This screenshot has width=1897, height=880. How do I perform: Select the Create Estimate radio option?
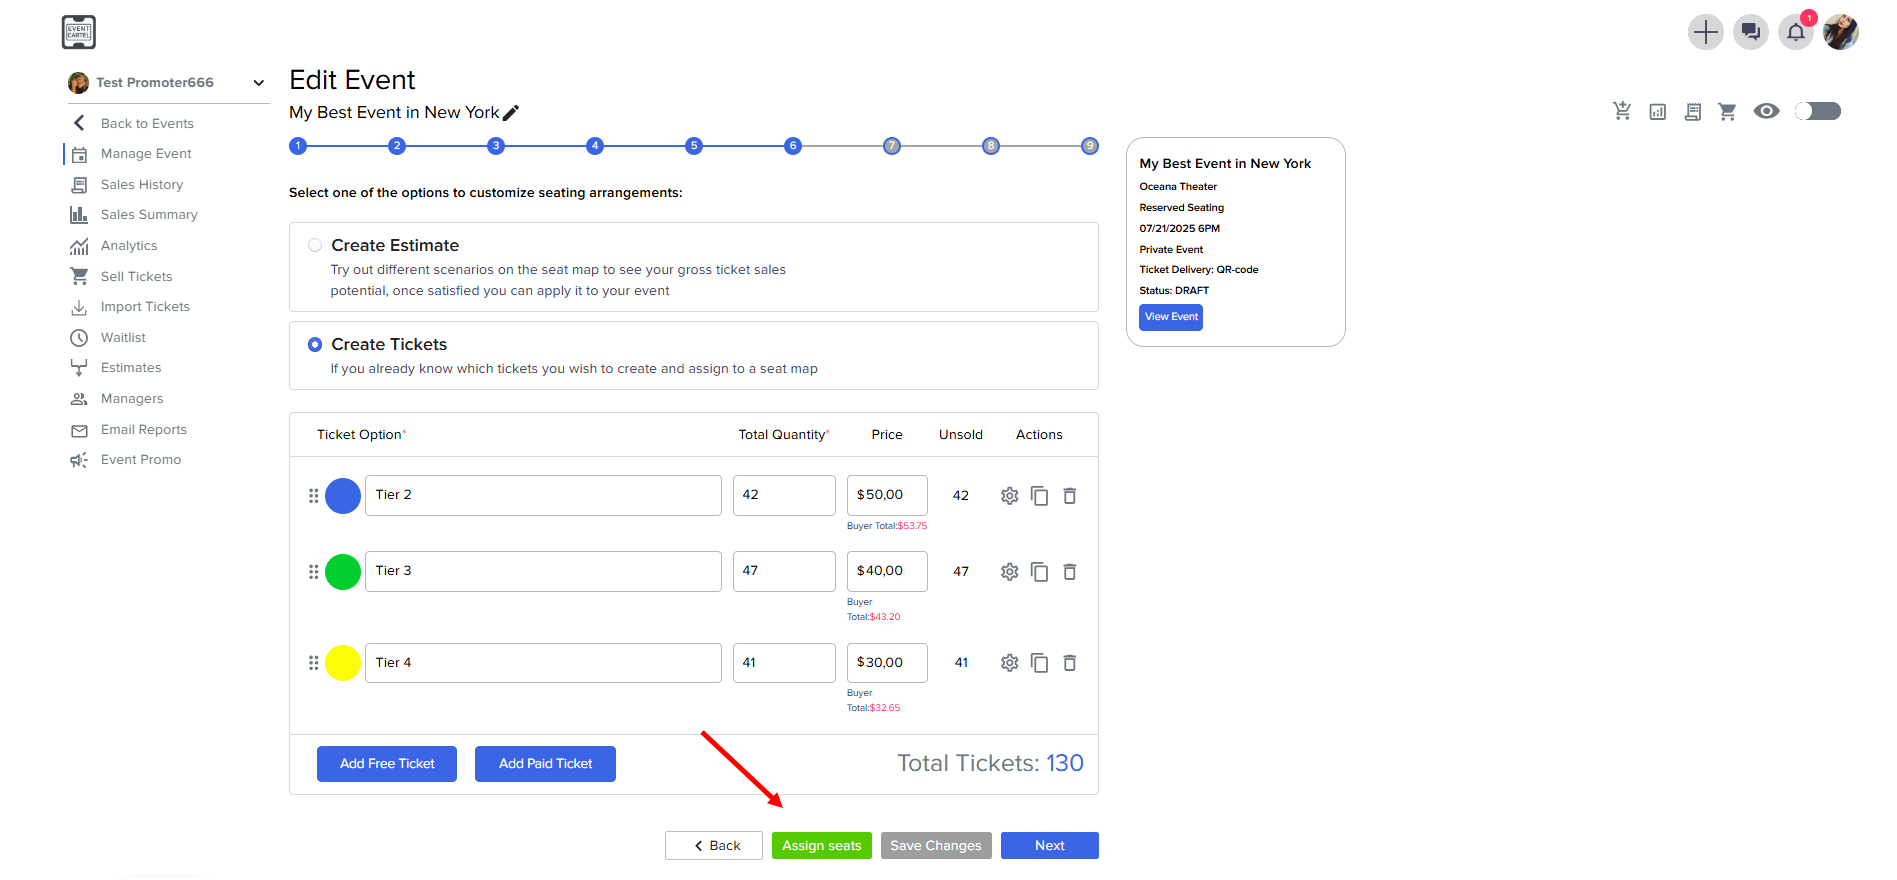point(315,245)
